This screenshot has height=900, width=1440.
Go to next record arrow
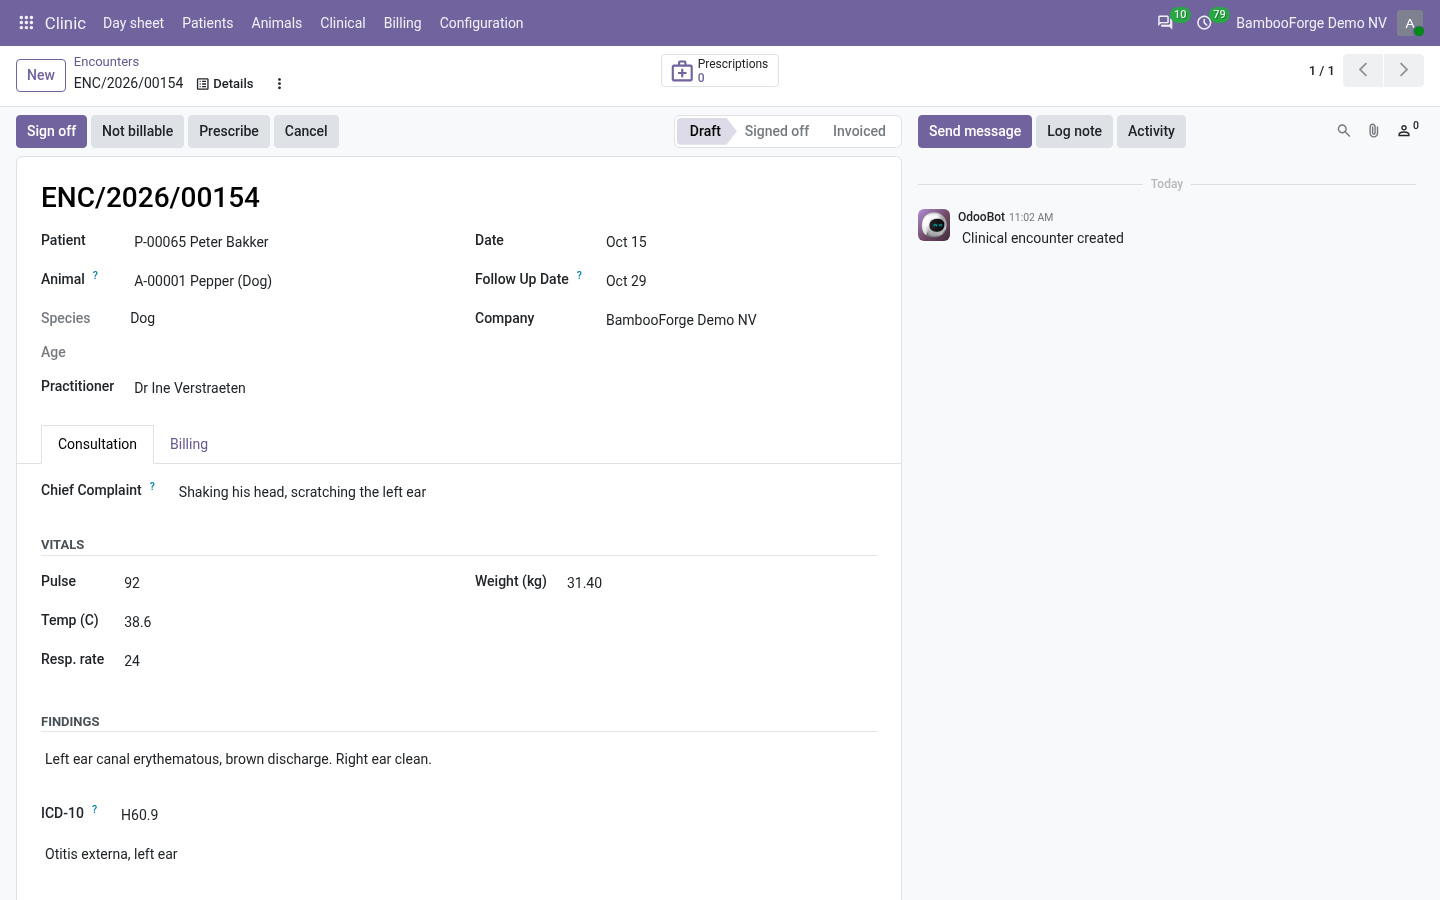1404,70
